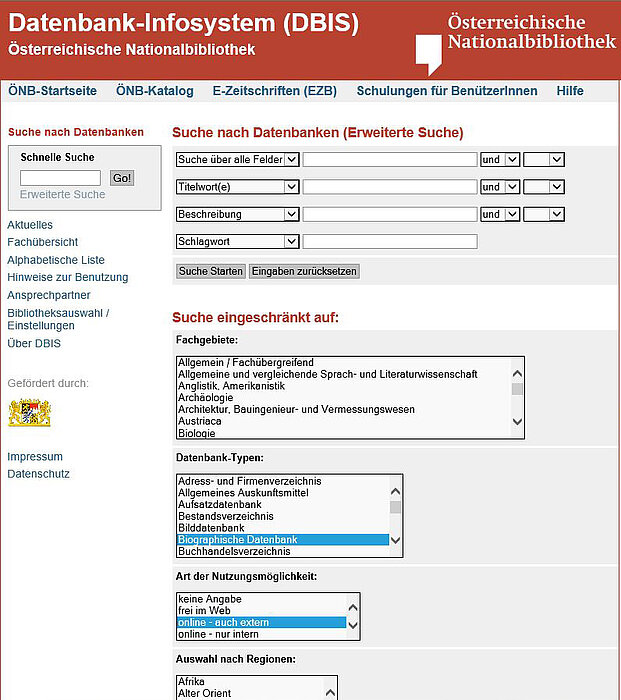Click the text field next to 'Suche über alle Felder'
The image size is (621, 700).
click(390, 159)
